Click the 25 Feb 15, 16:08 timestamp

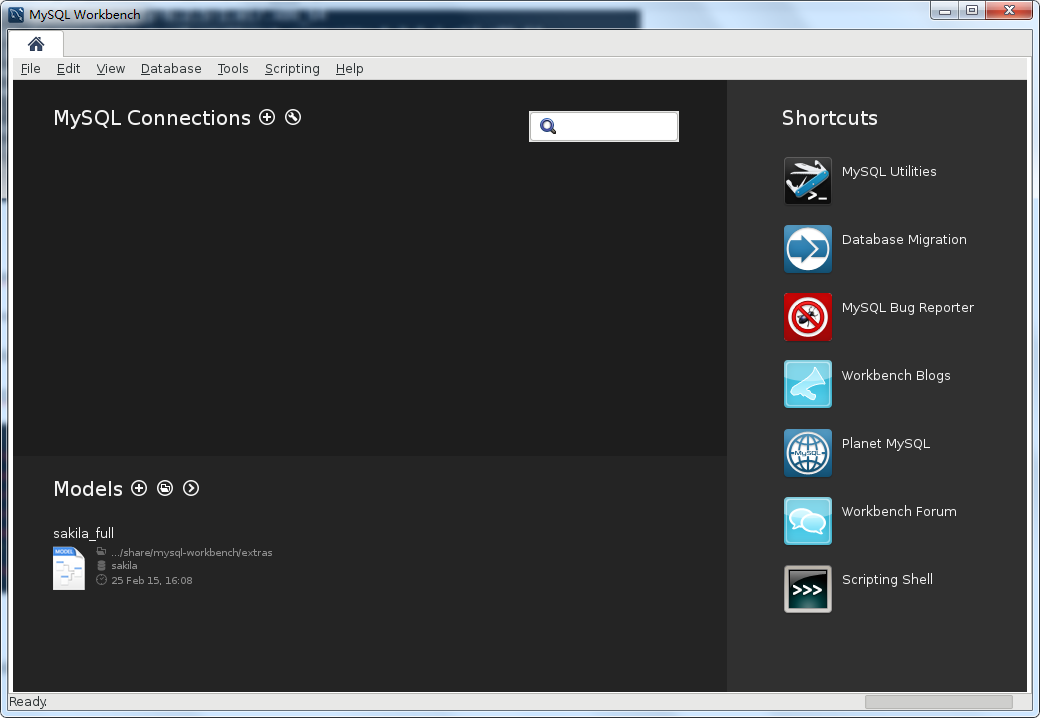(152, 580)
